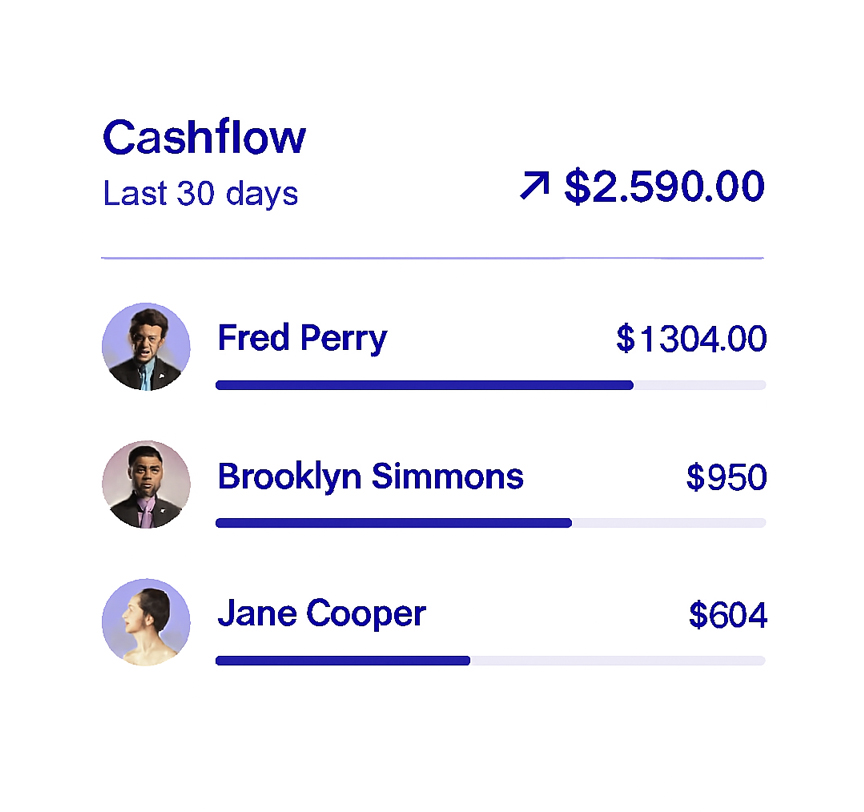Screen dimensions: 864x812
Task: Open the Last 30 days period label
Action: coord(200,193)
